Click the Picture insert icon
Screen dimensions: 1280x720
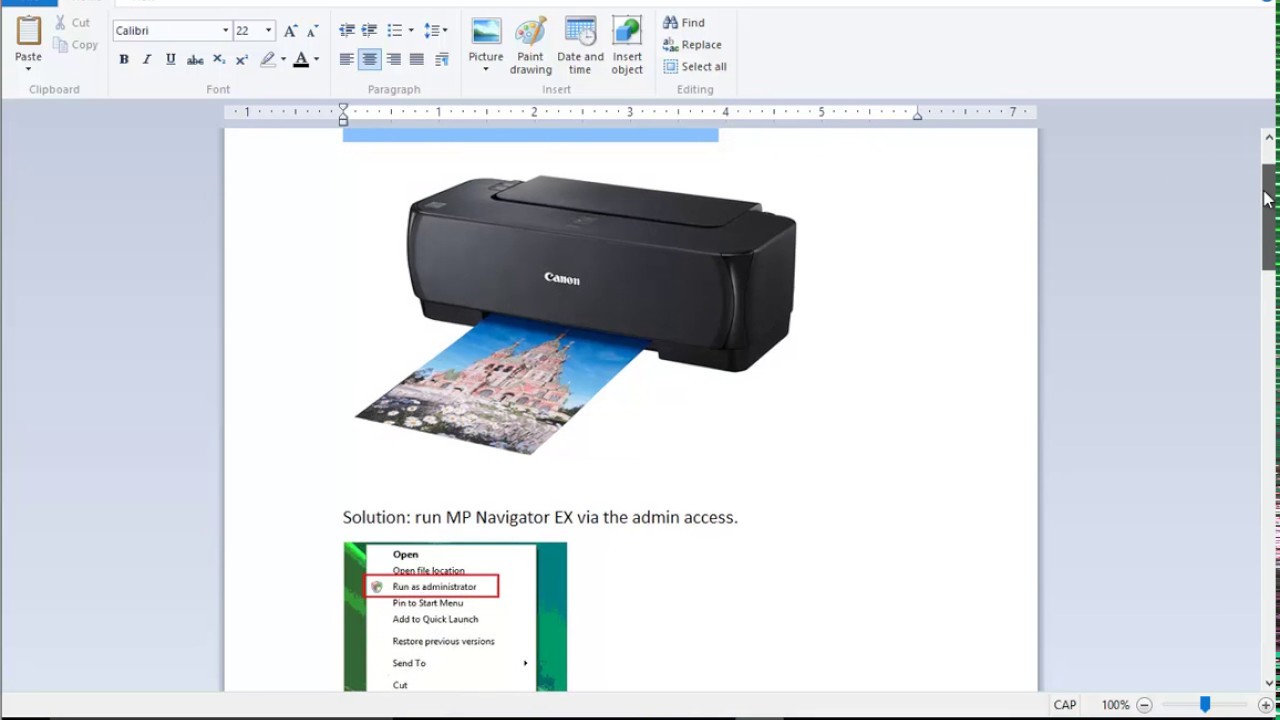tap(486, 32)
